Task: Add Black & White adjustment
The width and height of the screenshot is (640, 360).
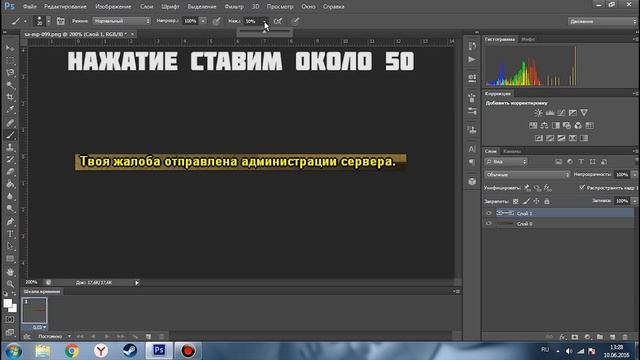Action: tap(556, 125)
